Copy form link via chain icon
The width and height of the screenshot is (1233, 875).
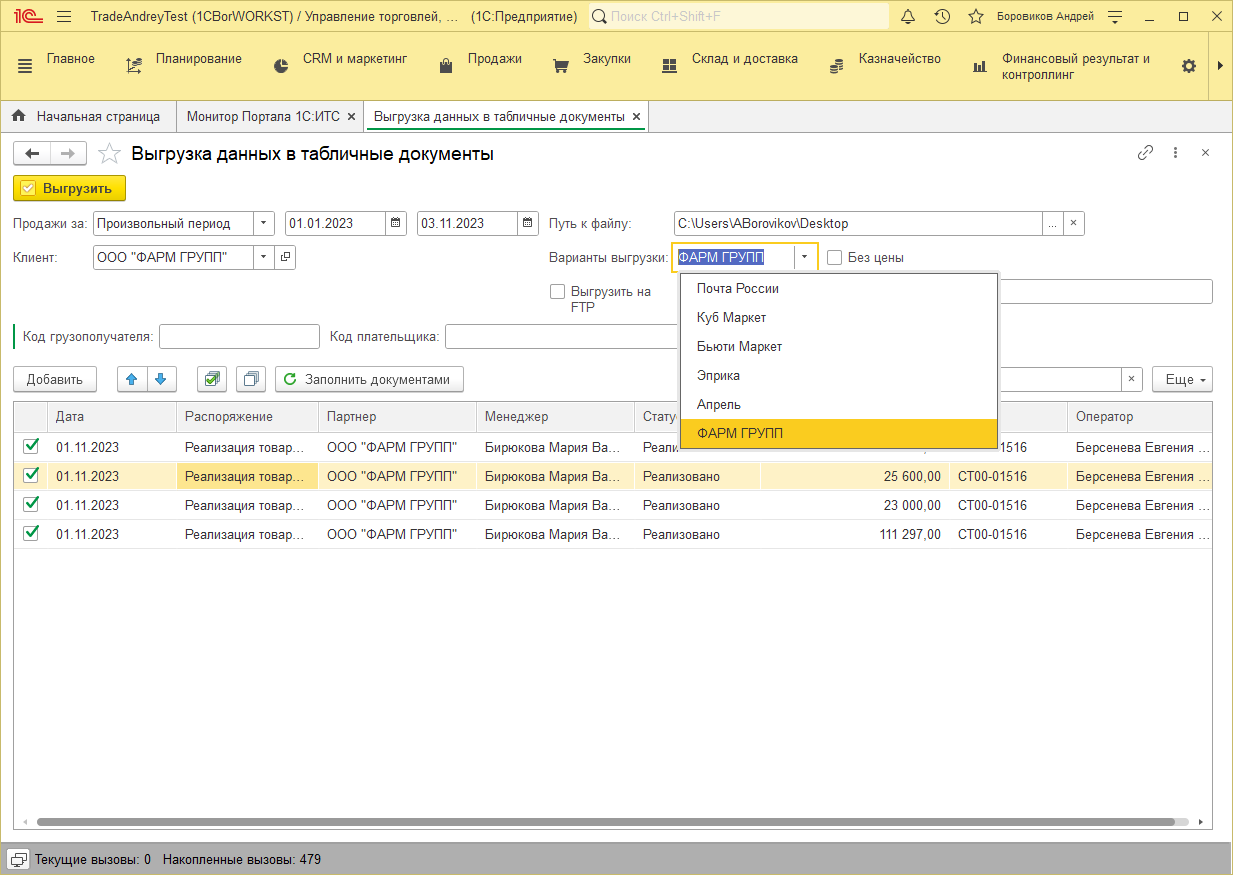pyautogui.click(x=1145, y=153)
